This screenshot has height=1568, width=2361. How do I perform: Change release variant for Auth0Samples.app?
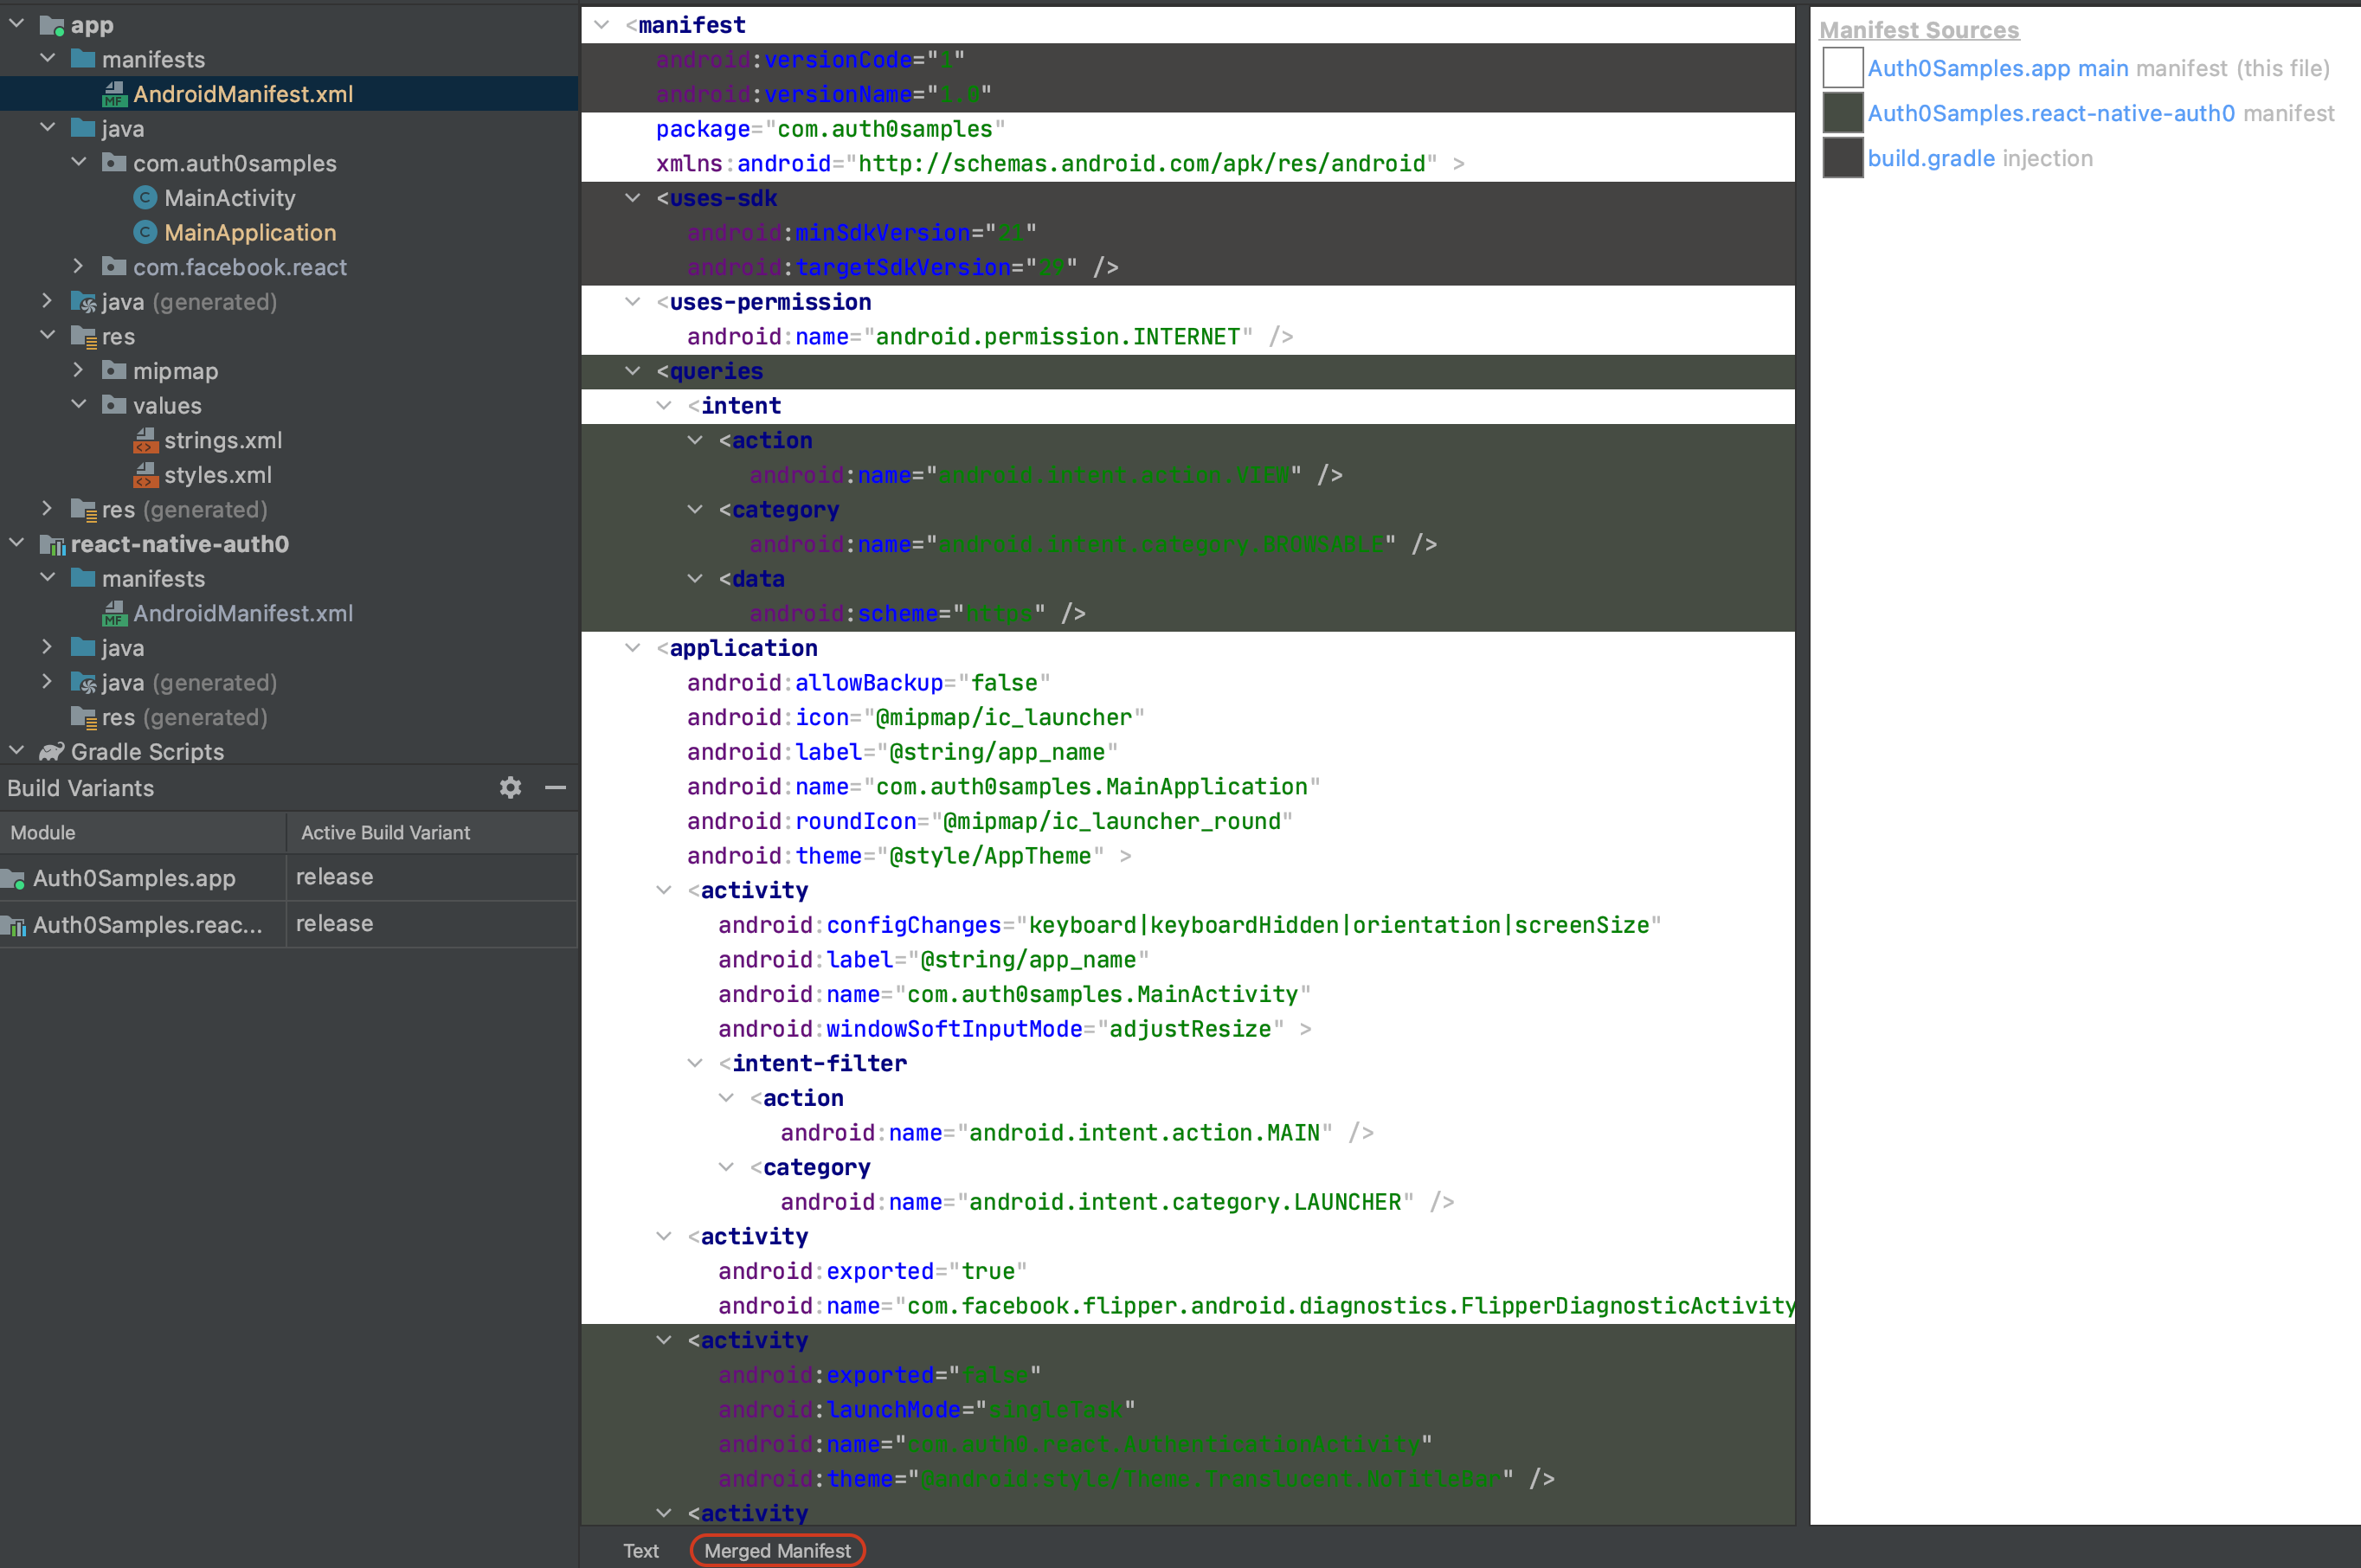point(334,877)
